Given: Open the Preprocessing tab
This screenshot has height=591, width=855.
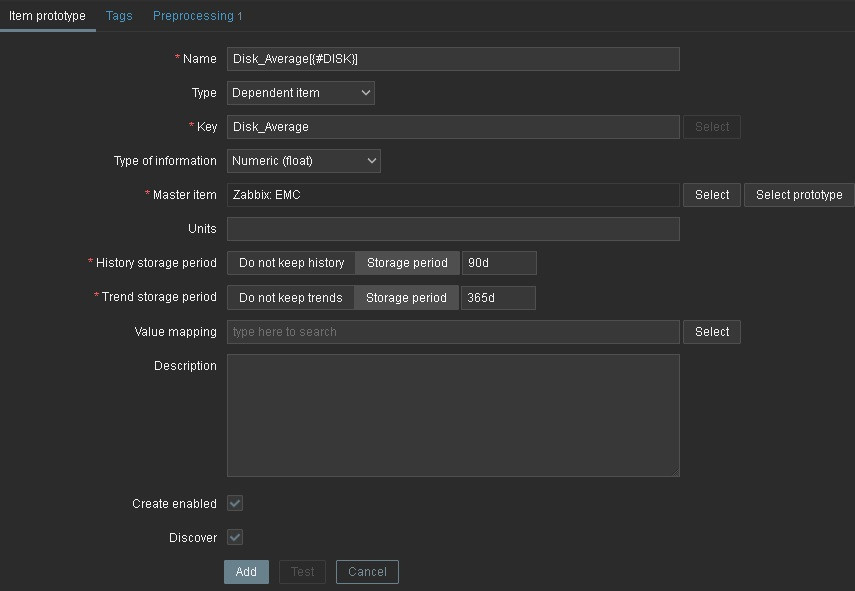Looking at the screenshot, I should coord(197,16).
